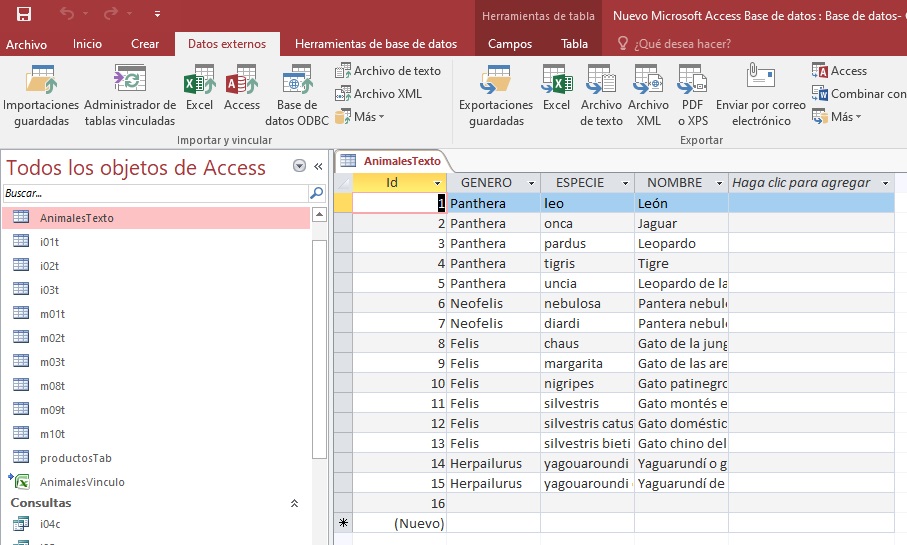Import Archivo de texto
The image size is (907, 545).
tap(388, 71)
